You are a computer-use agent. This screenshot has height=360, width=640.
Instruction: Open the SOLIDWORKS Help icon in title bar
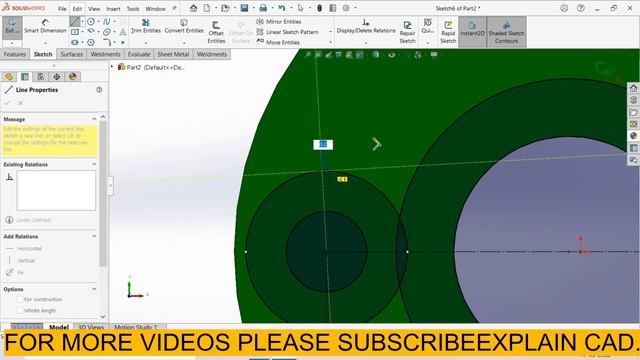580,8
